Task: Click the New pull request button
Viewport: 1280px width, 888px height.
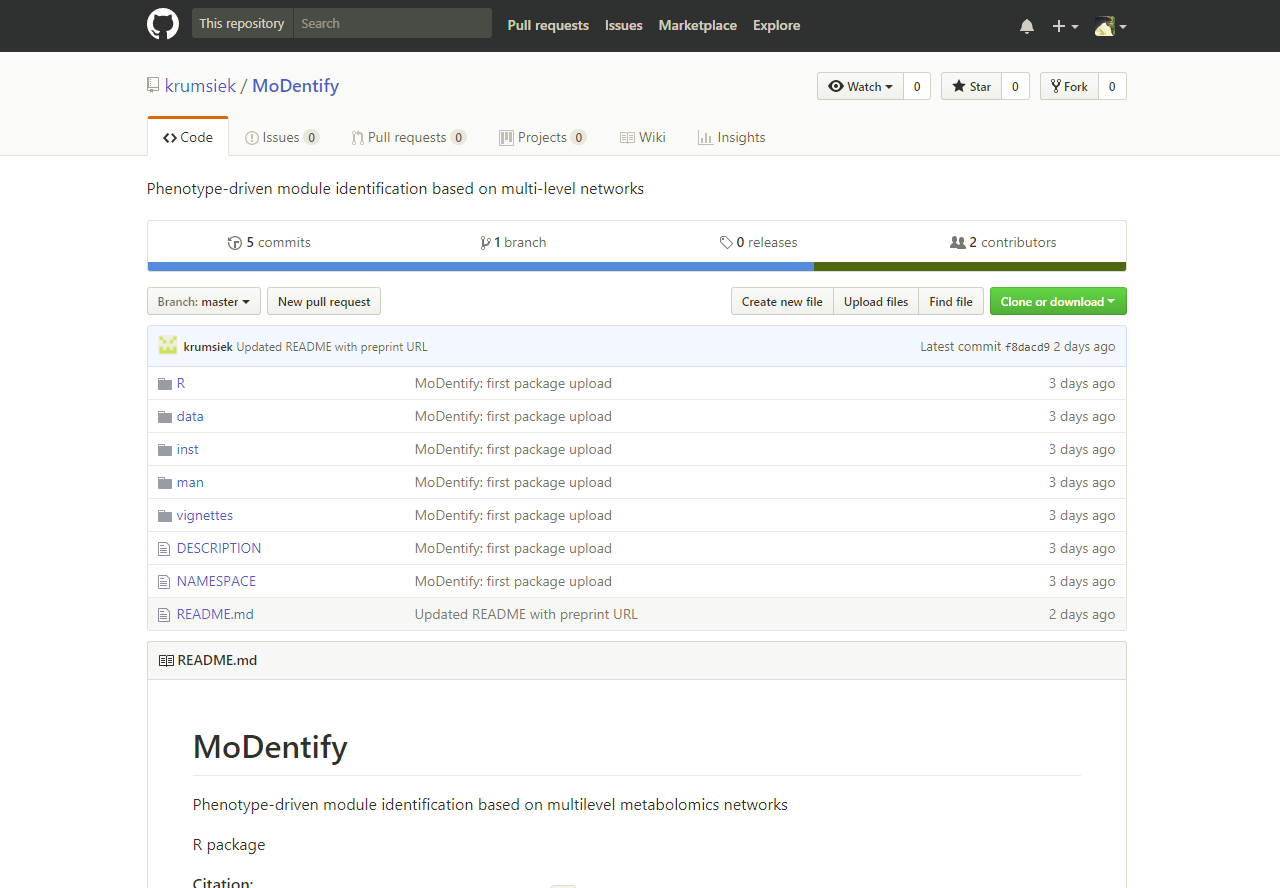Action: click(x=324, y=301)
